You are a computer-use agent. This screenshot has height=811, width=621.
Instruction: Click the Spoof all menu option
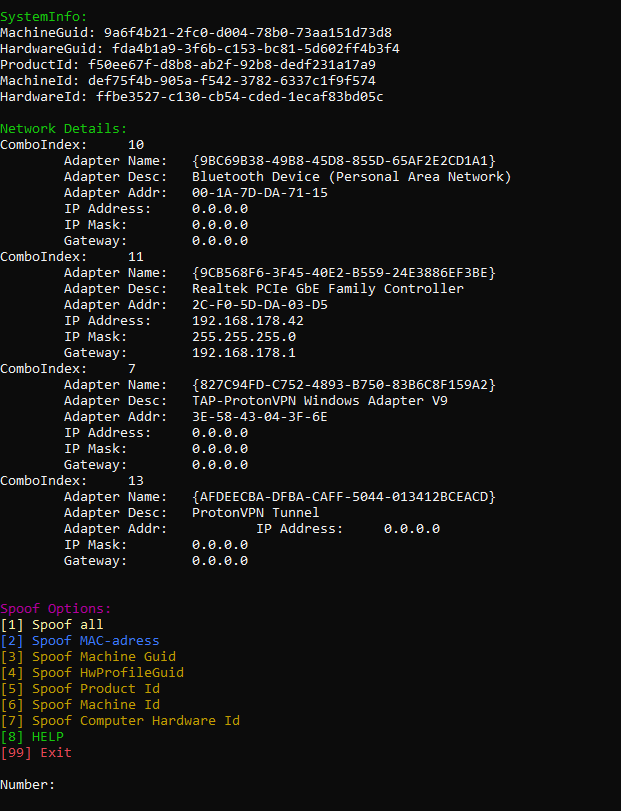click(52, 625)
